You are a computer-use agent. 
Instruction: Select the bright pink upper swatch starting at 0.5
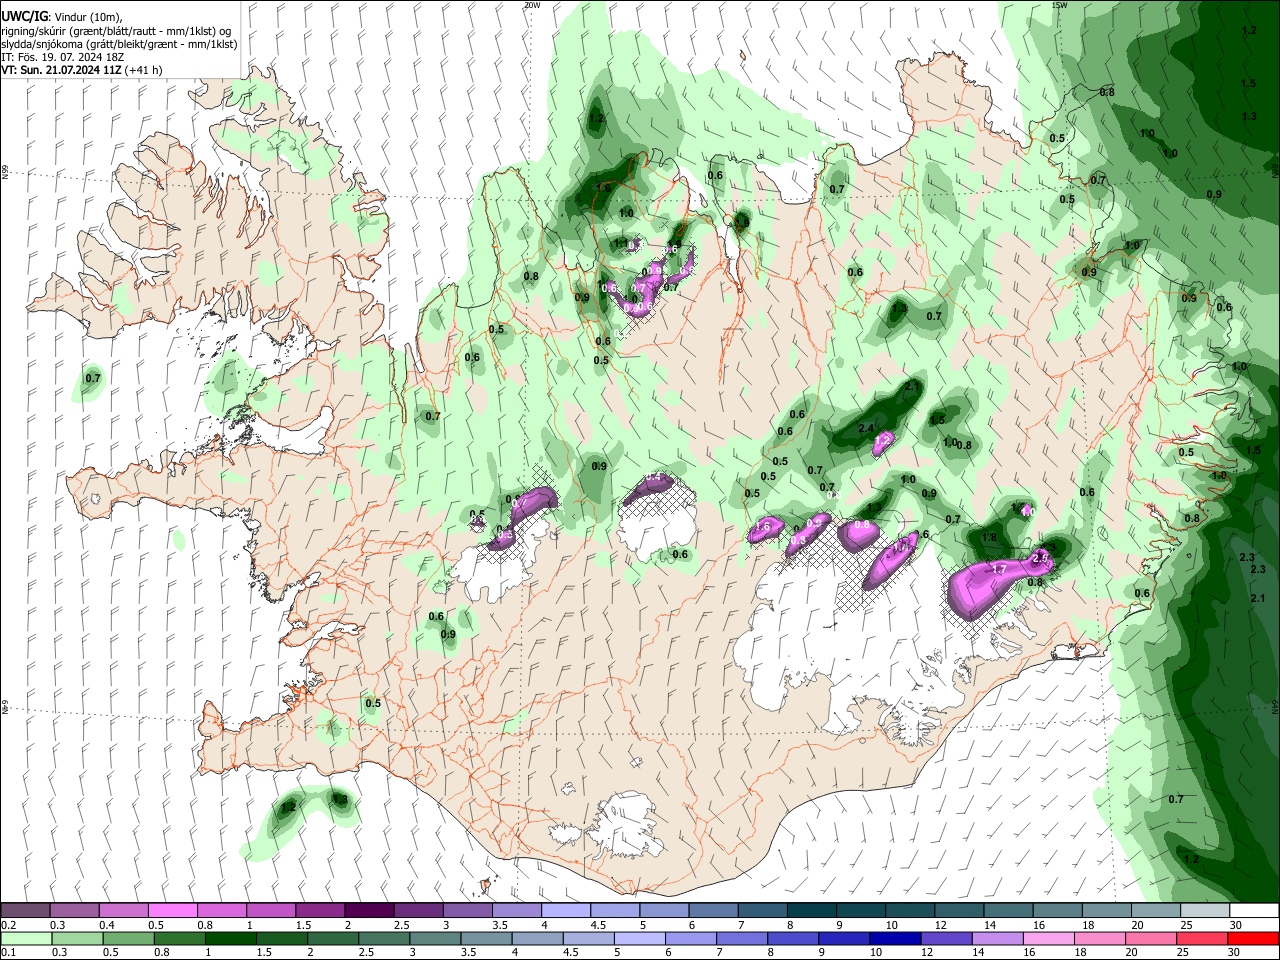pos(172,910)
